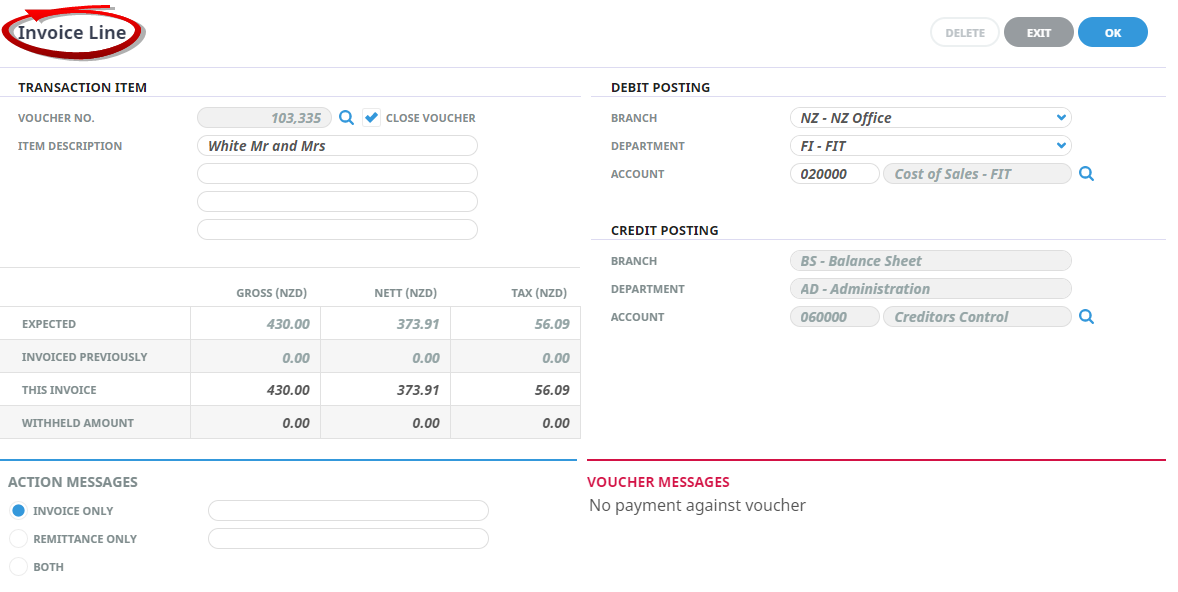
Task: Open debit posting account lookup search icon
Action: tap(1086, 174)
